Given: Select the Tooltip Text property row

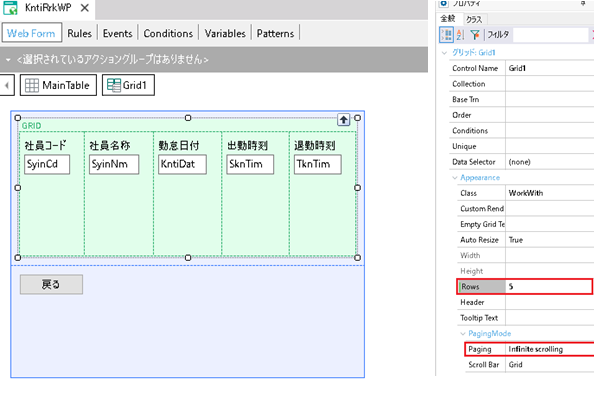Looking at the screenshot, I should (x=526, y=318).
